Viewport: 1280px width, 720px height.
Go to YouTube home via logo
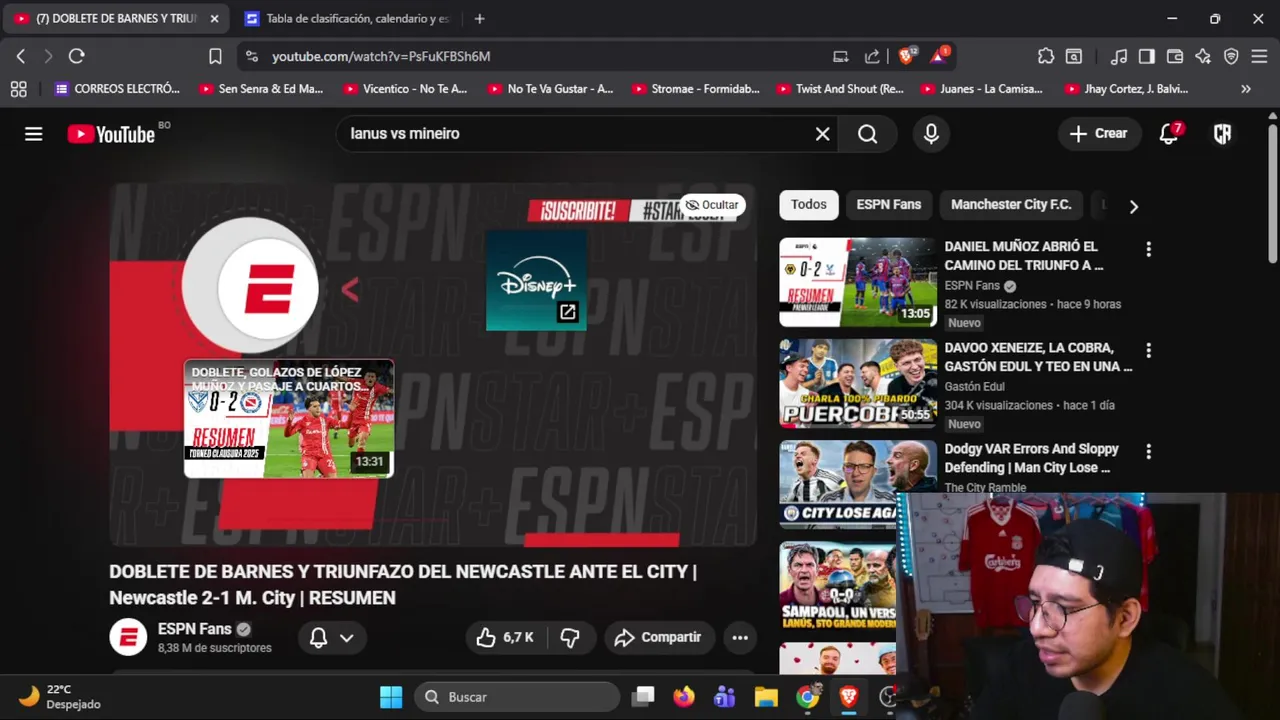111,134
